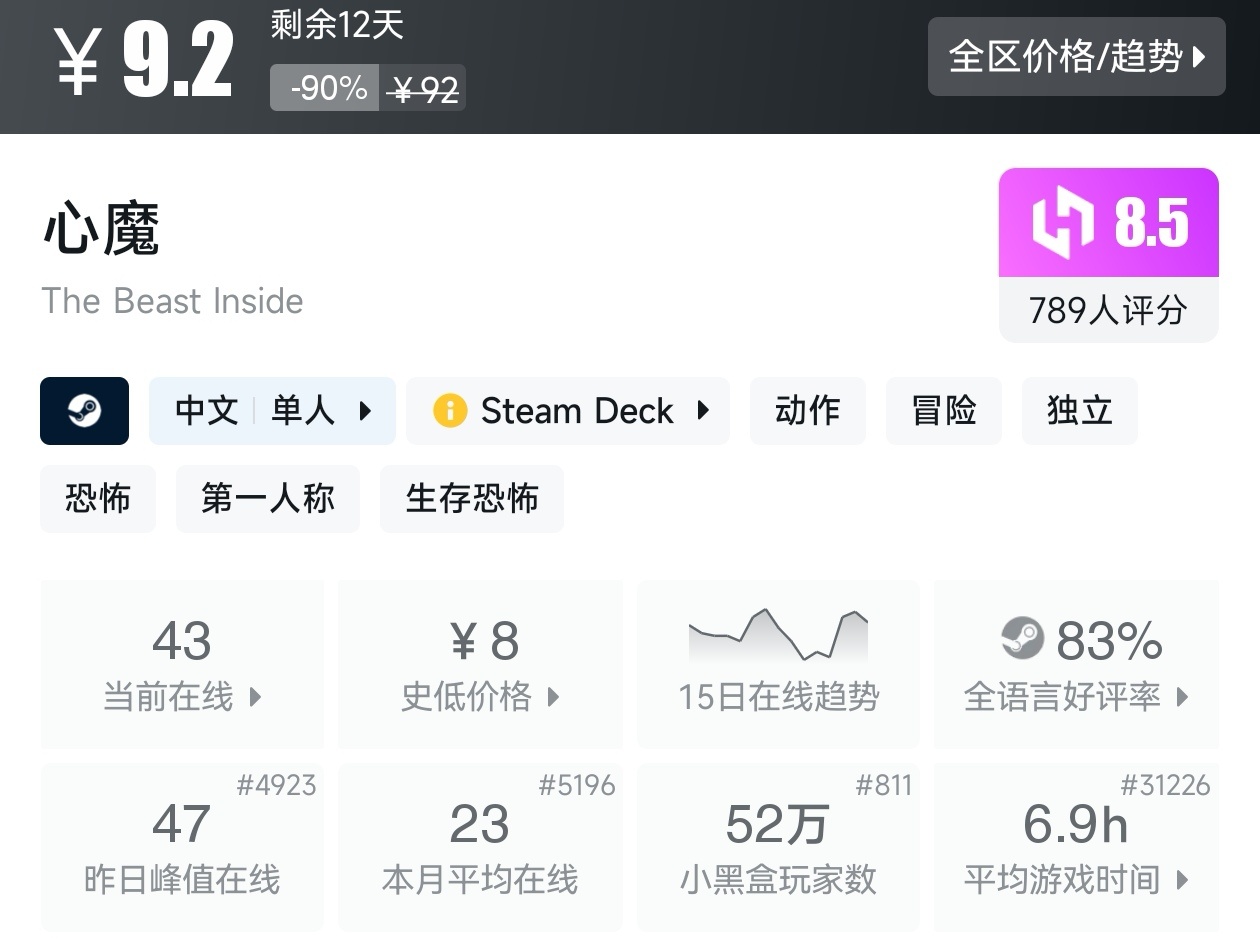Viewport: 1260px width, 943px height.
Task: Open 全区价格/趋势 regional price trends
Action: point(1076,57)
